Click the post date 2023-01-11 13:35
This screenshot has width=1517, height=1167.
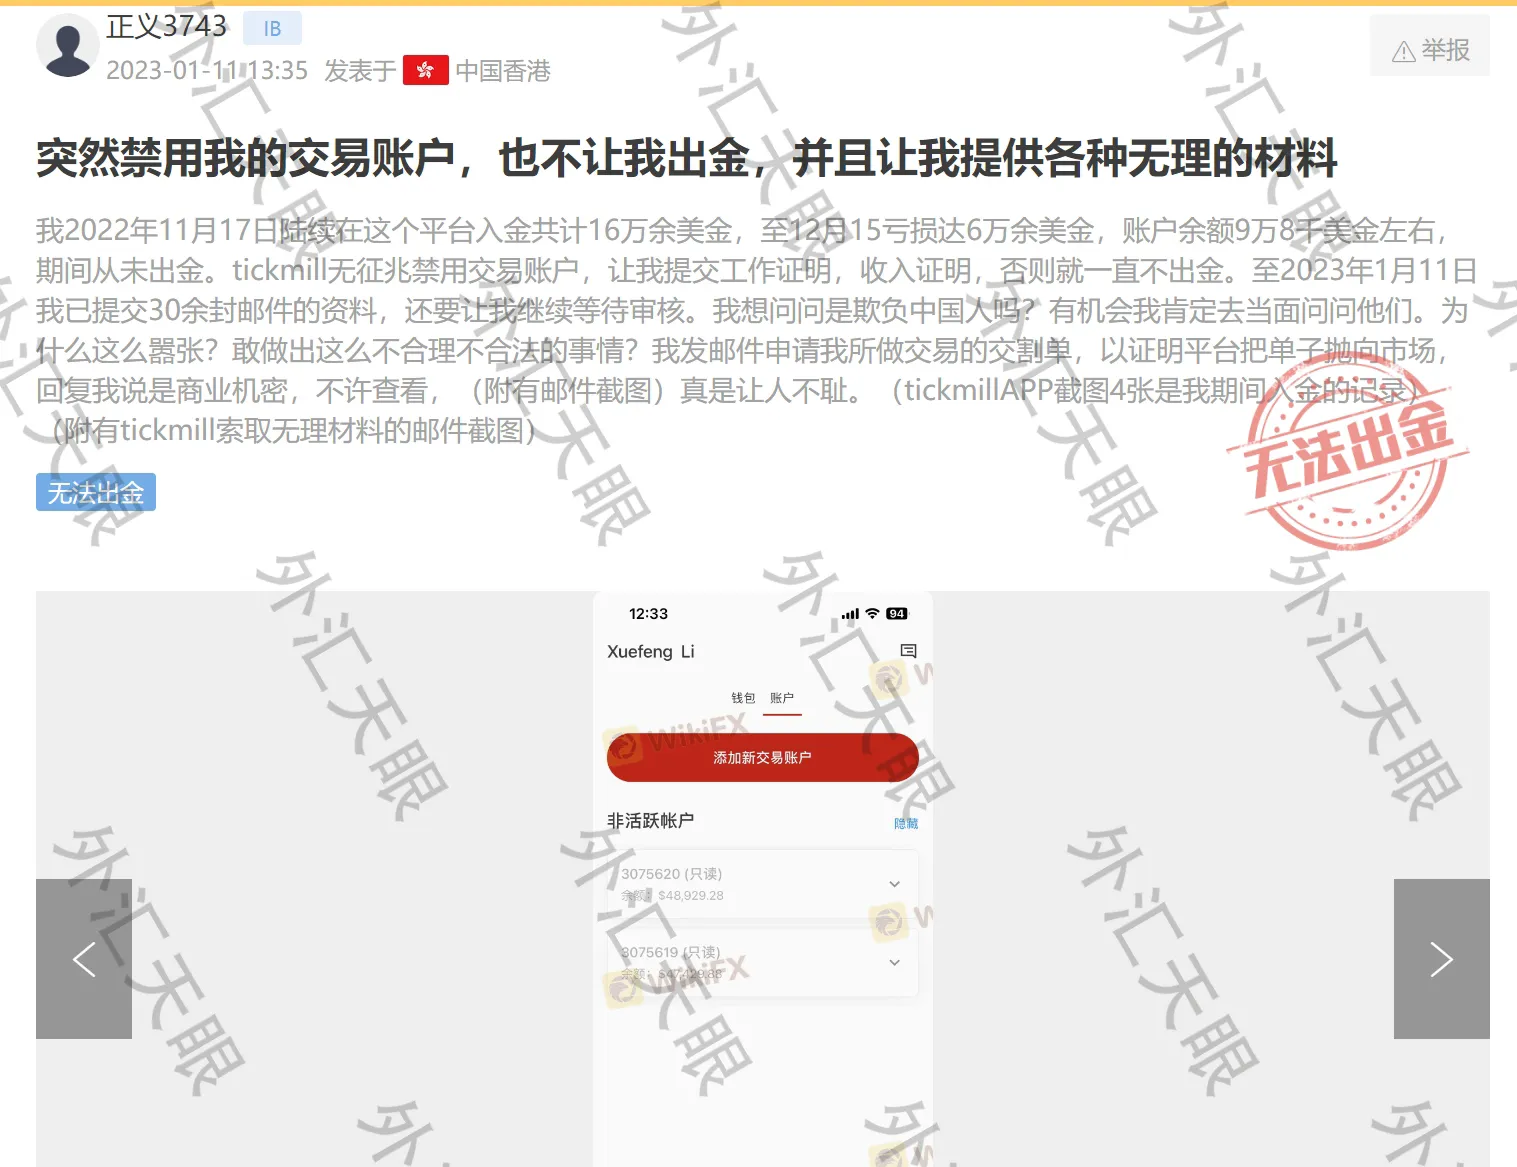click(x=207, y=71)
